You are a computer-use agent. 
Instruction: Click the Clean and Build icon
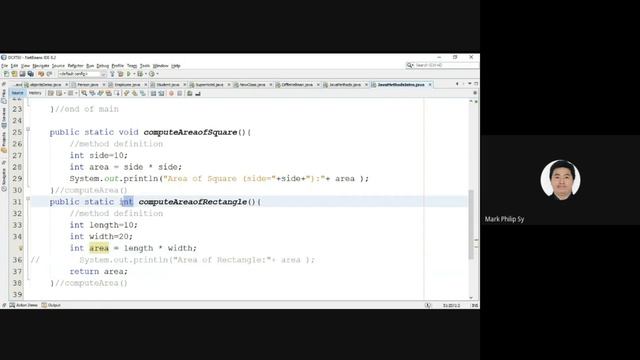coord(120,74)
